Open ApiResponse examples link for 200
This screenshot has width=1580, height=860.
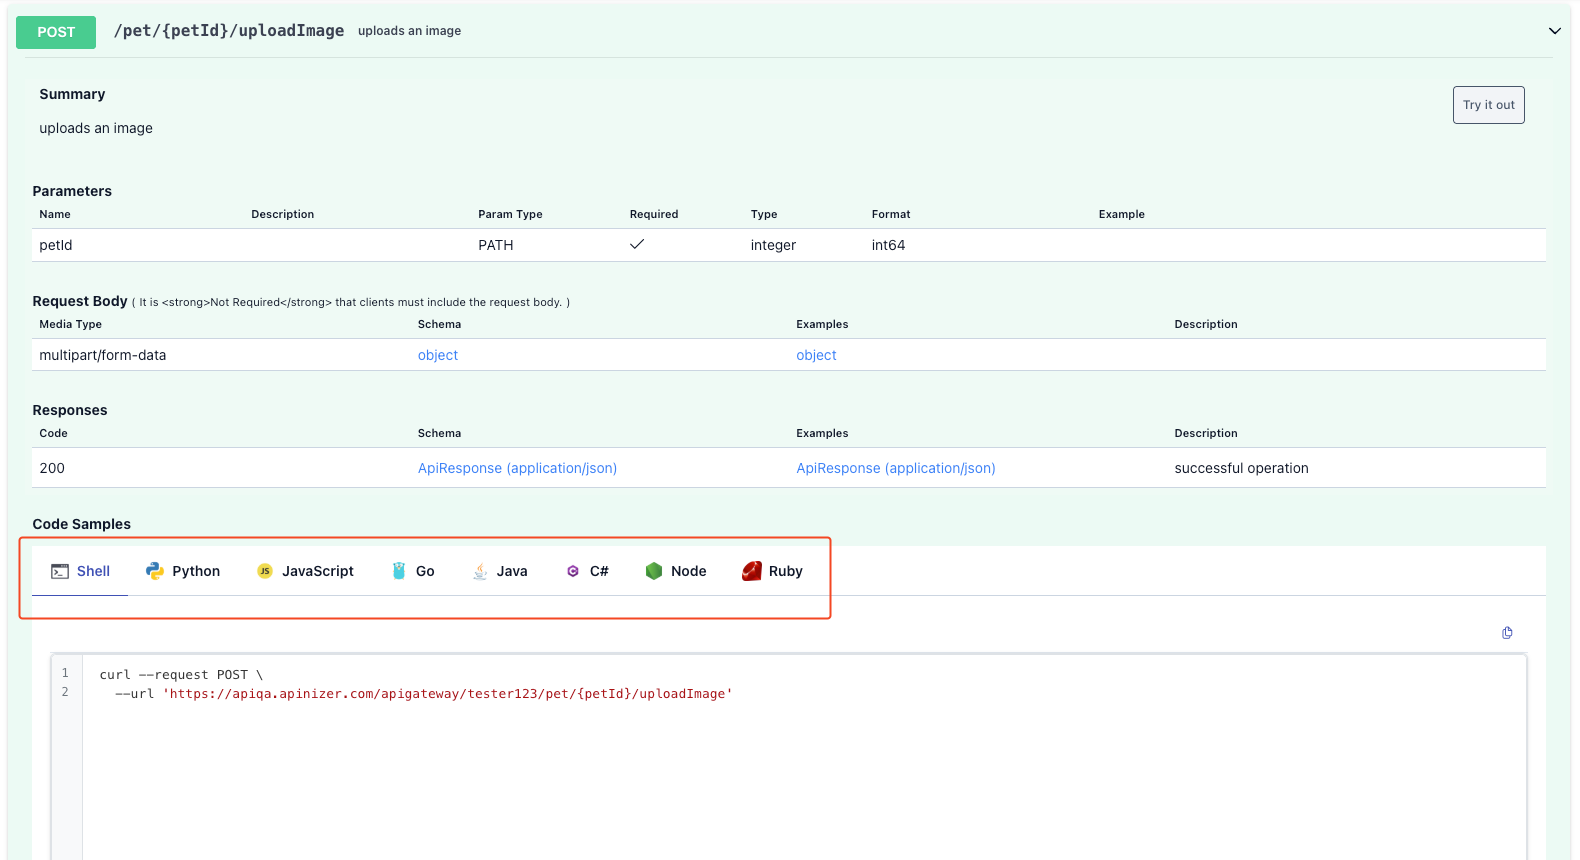click(x=895, y=468)
